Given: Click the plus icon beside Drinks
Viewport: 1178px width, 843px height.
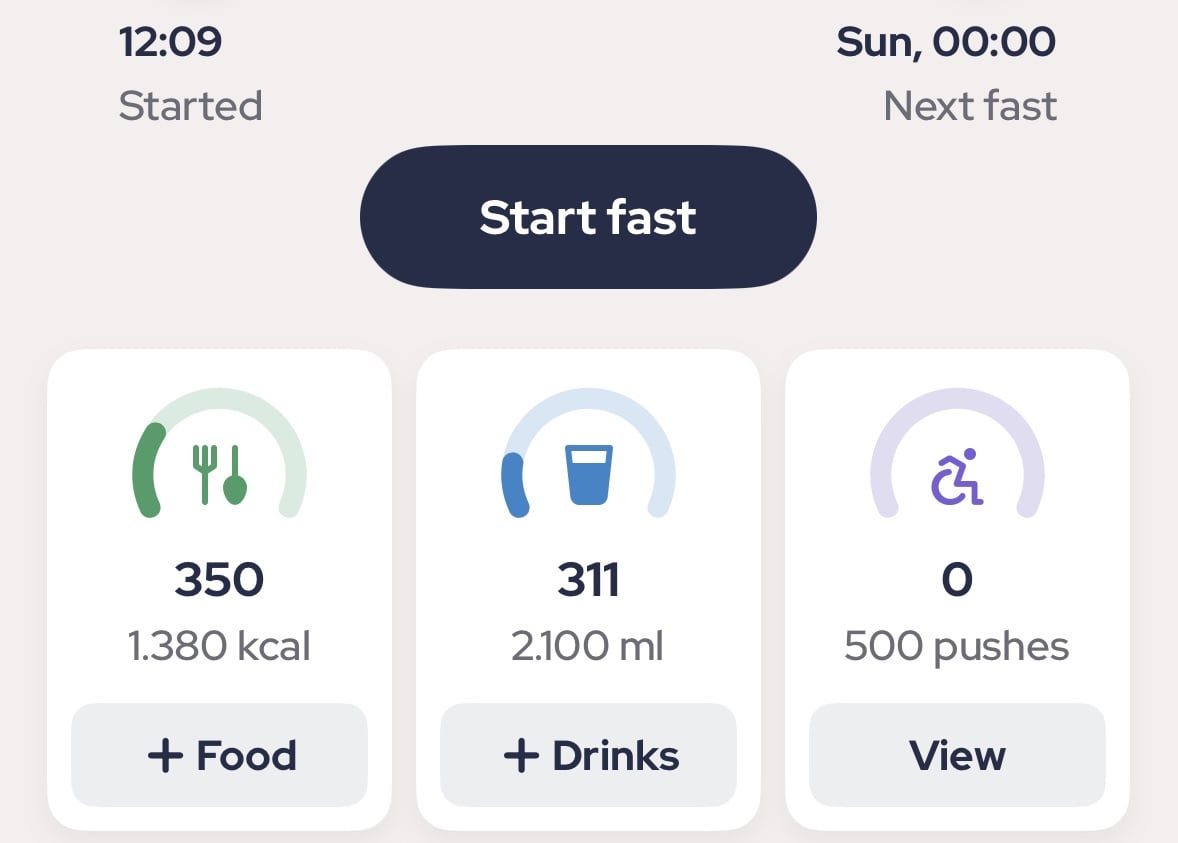Looking at the screenshot, I should coord(521,755).
